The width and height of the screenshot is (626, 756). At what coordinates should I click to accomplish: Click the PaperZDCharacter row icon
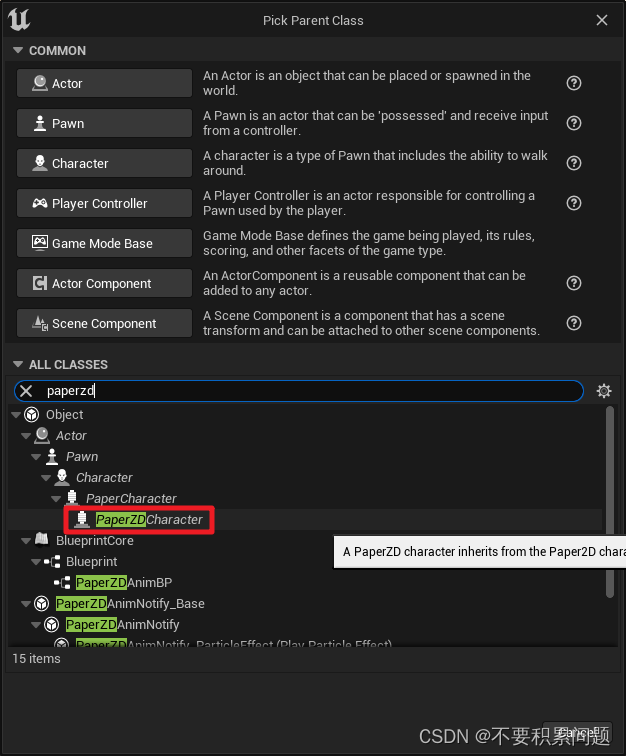(x=82, y=519)
